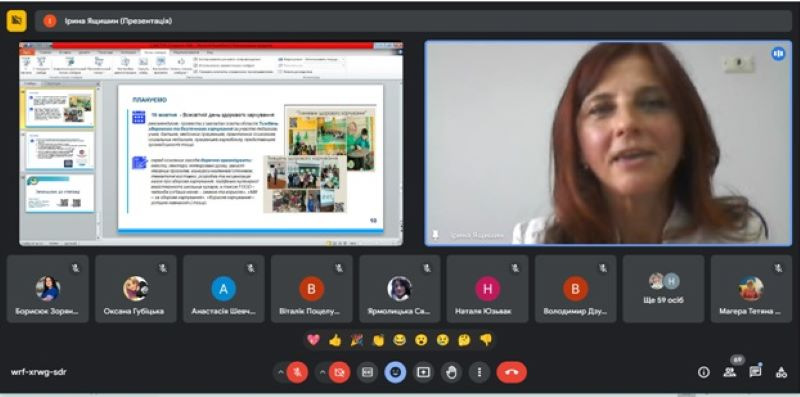Viewport: 800px width, 397px height.
Task: Send the party popper reaction
Action: click(357, 340)
